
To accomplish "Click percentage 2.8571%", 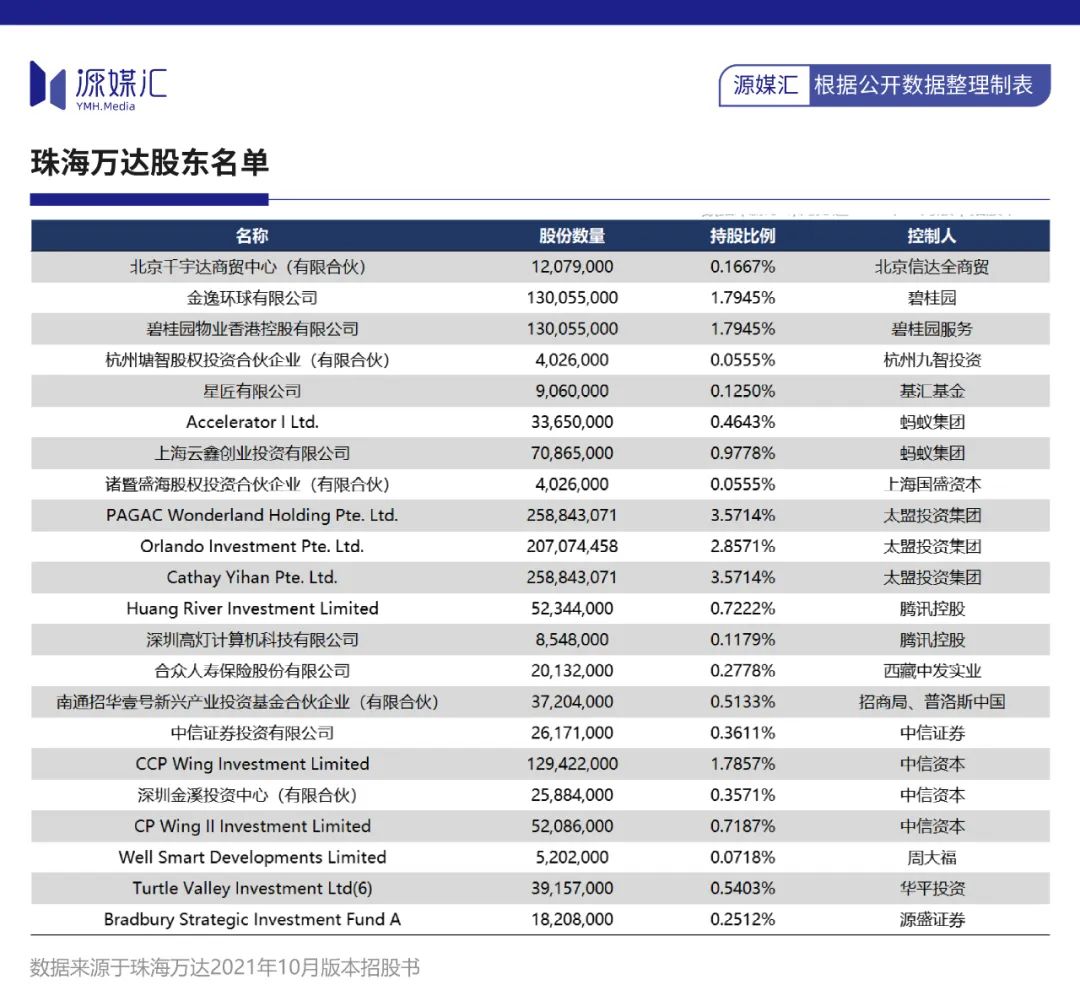I will coord(742,546).
